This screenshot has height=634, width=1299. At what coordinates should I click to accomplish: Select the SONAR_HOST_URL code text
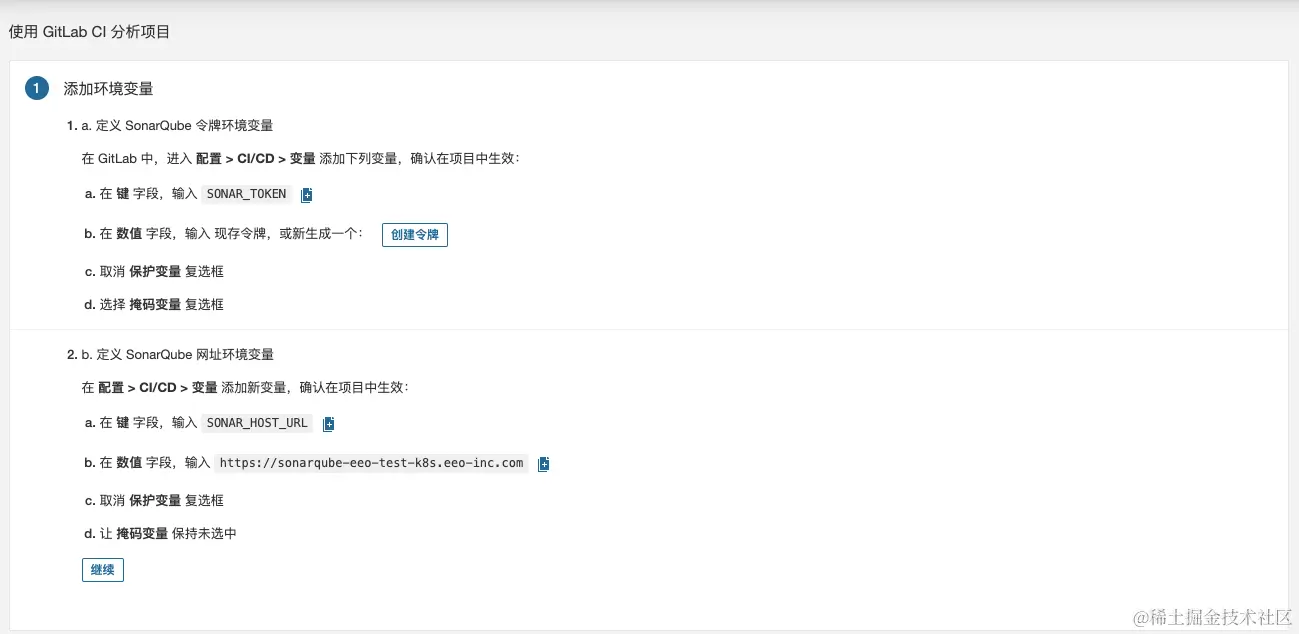257,423
